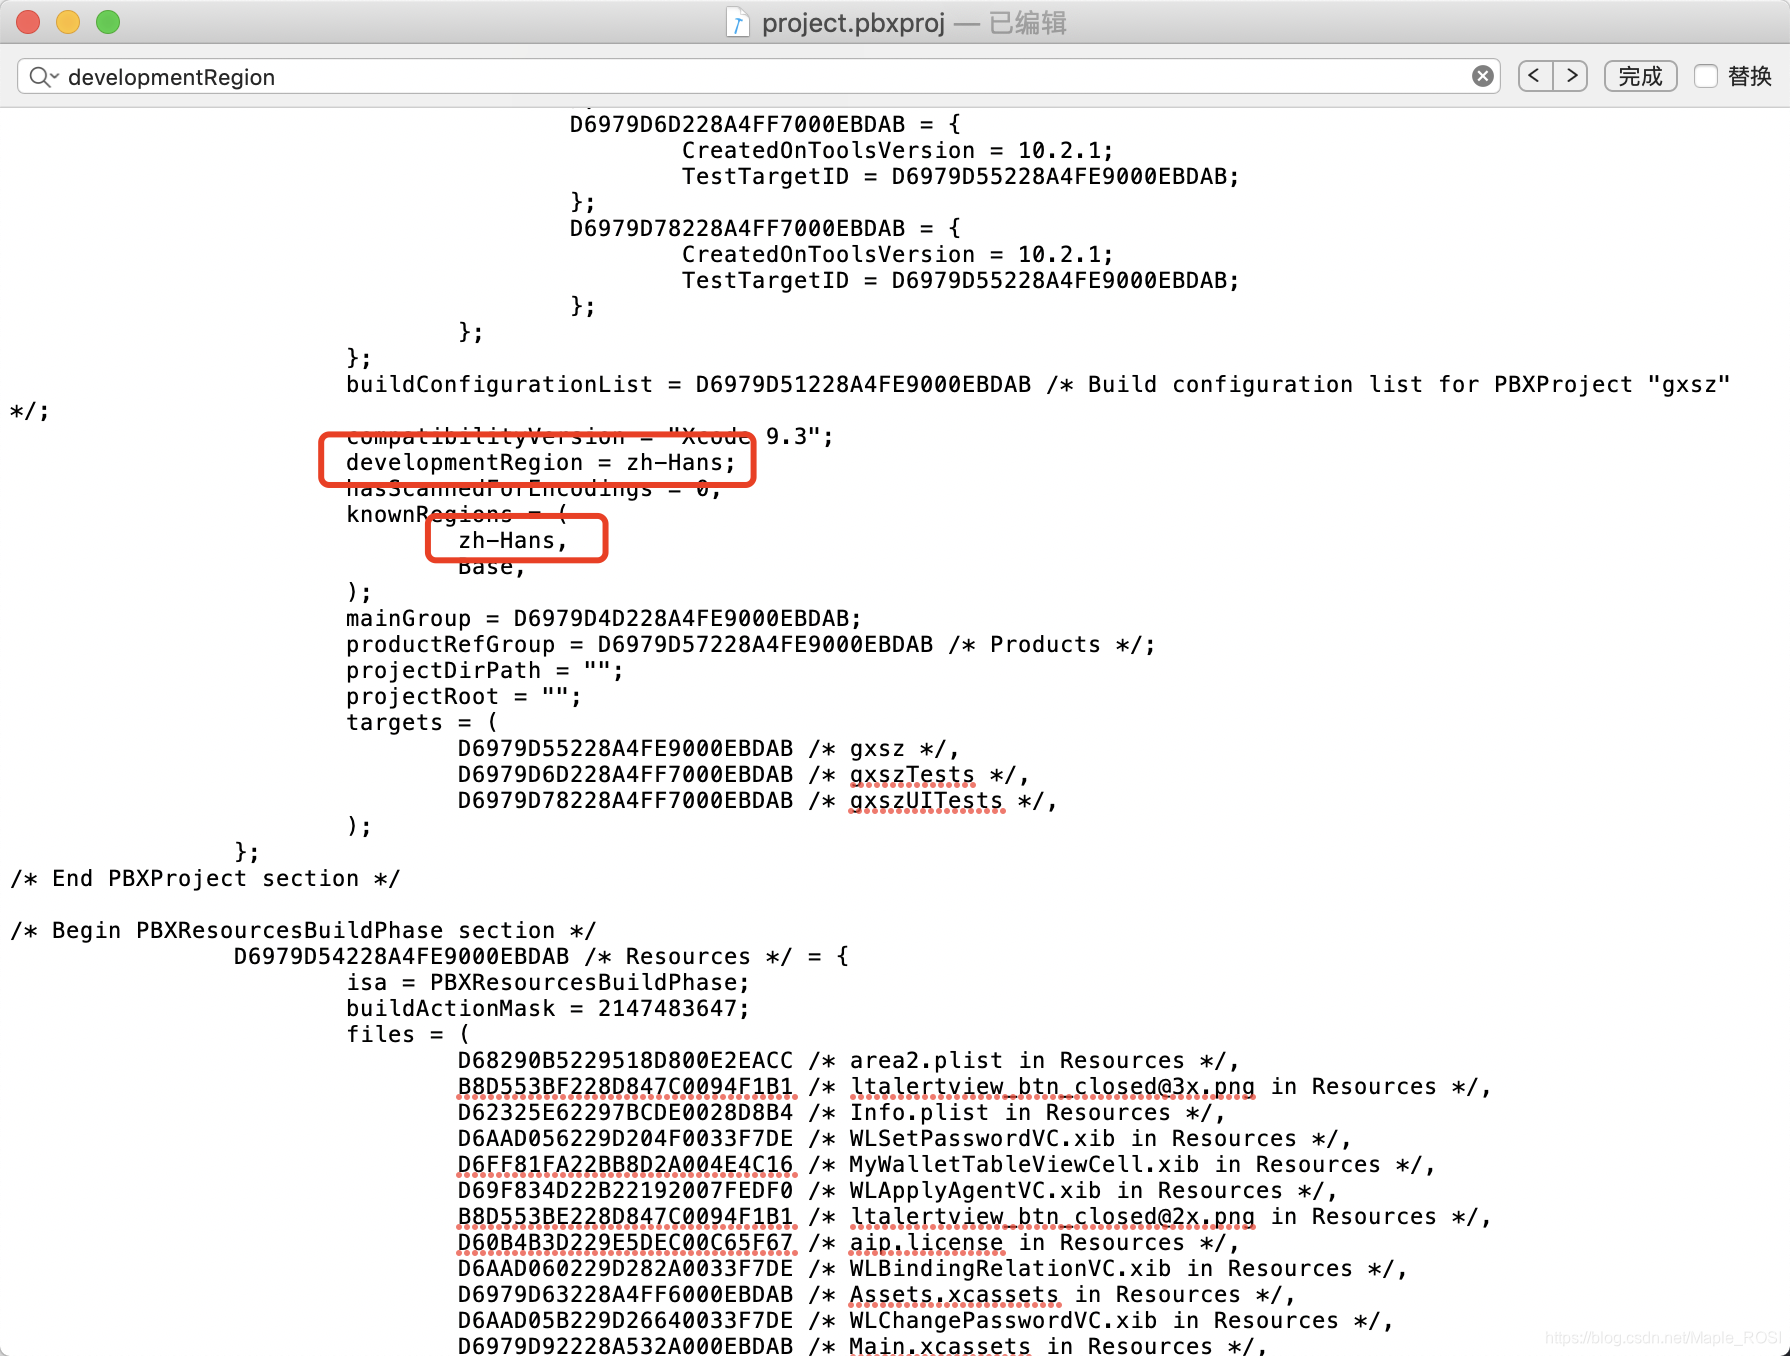This screenshot has width=1790, height=1356.
Task: Clear the developmentRegion search text
Action: pyautogui.click(x=1483, y=76)
